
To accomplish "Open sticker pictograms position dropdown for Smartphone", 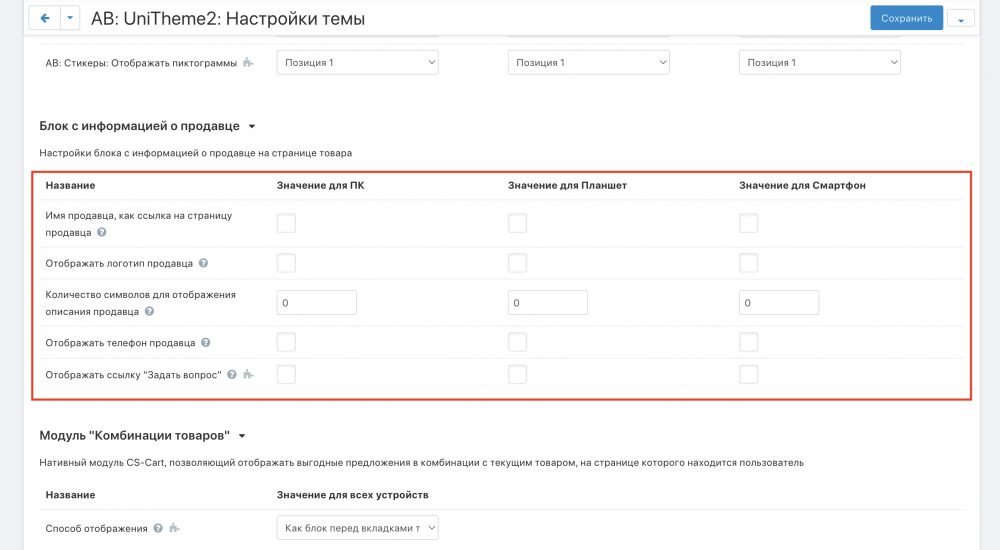I will 819,62.
